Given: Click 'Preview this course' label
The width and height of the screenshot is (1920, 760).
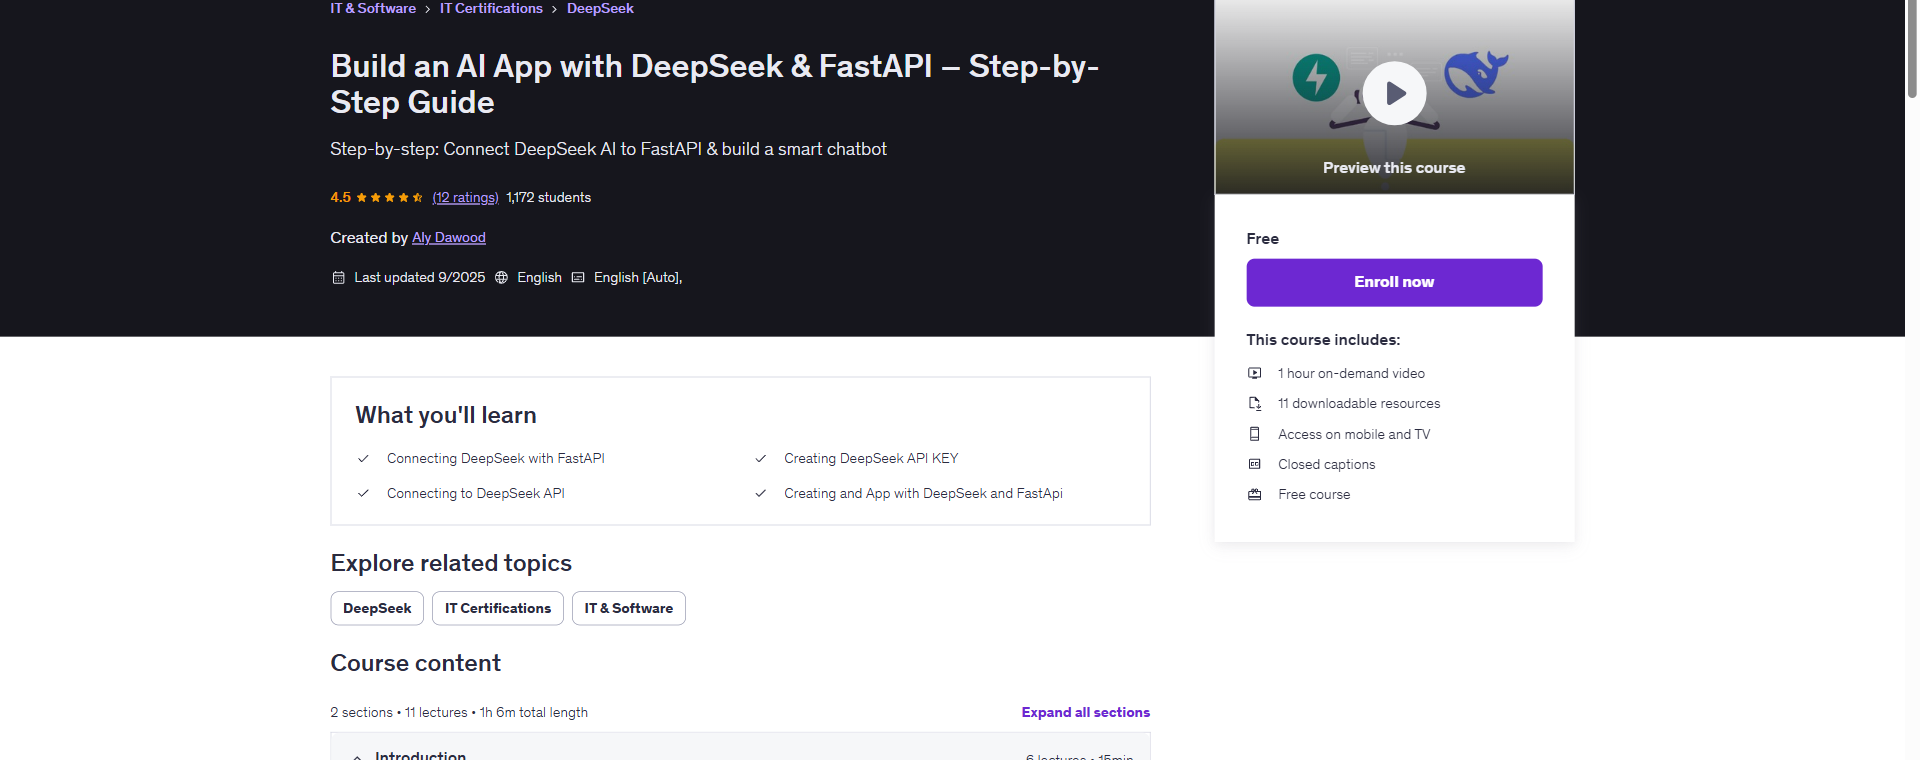Looking at the screenshot, I should click(x=1394, y=168).
